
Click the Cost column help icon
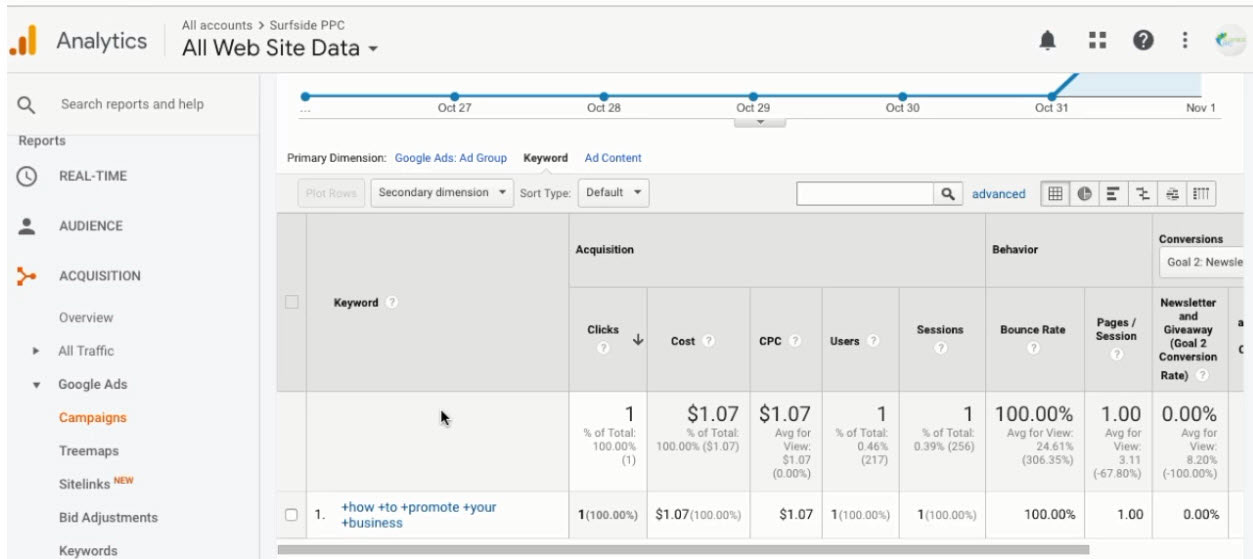pos(708,341)
